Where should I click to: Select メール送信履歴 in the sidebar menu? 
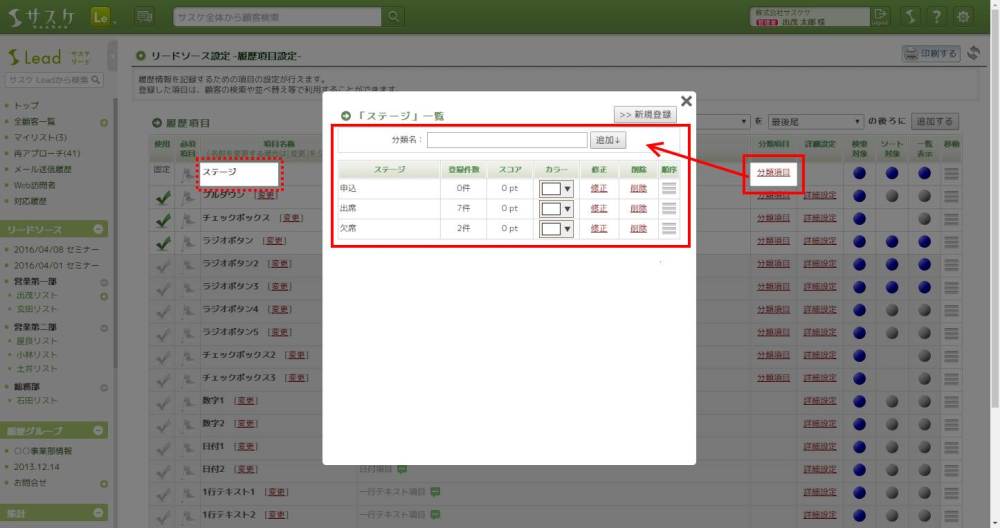coord(46,169)
